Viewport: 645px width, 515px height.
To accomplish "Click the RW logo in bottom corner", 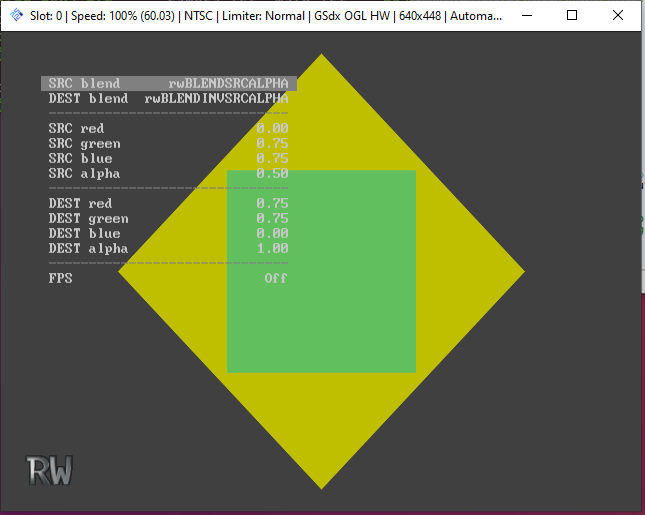I will coord(50,470).
